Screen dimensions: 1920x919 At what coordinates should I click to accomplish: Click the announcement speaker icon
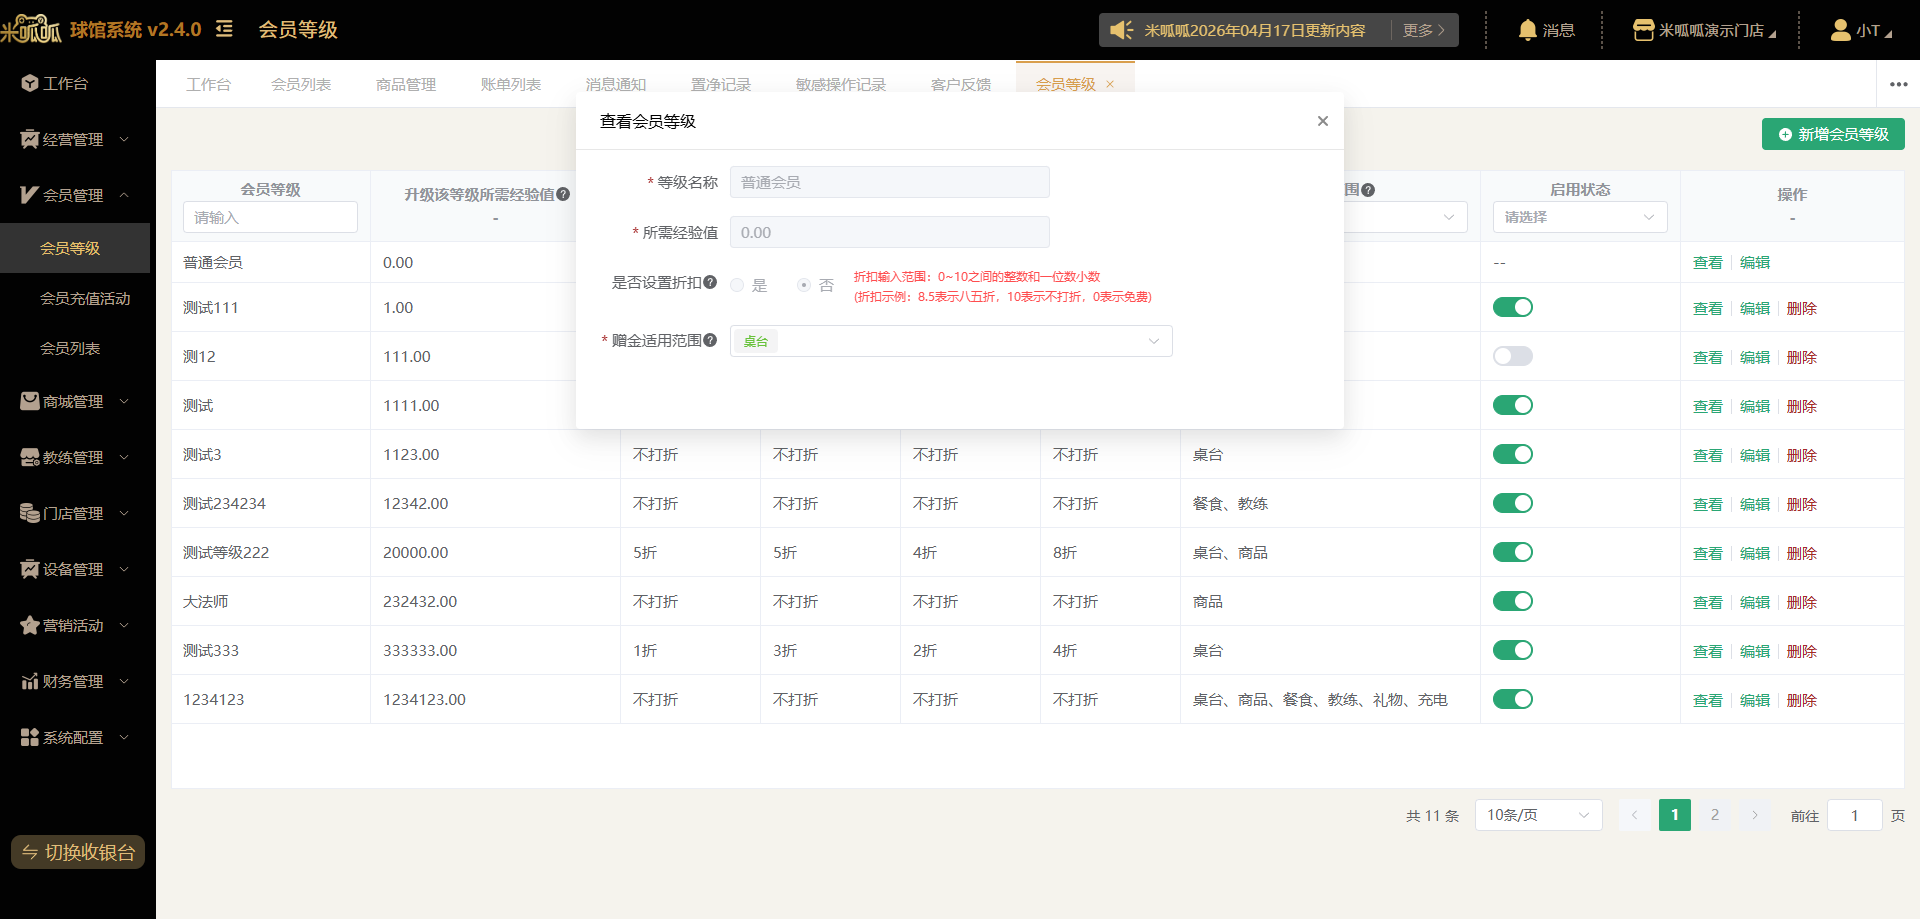[1121, 30]
